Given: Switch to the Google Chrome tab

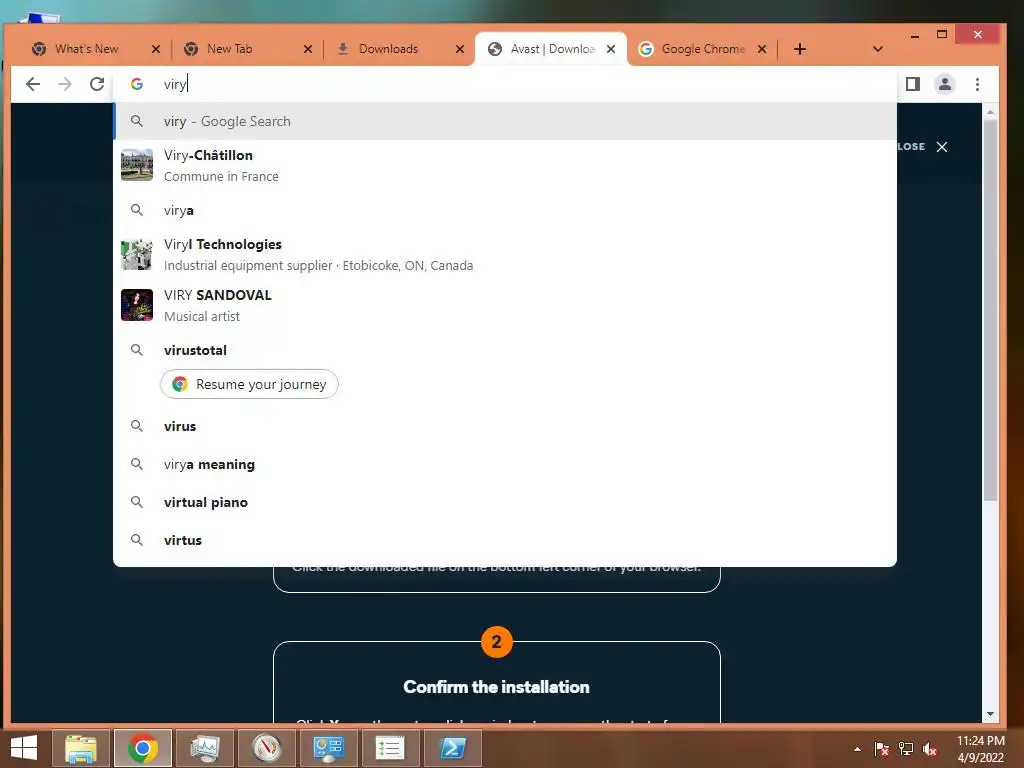Looking at the screenshot, I should tap(702, 49).
